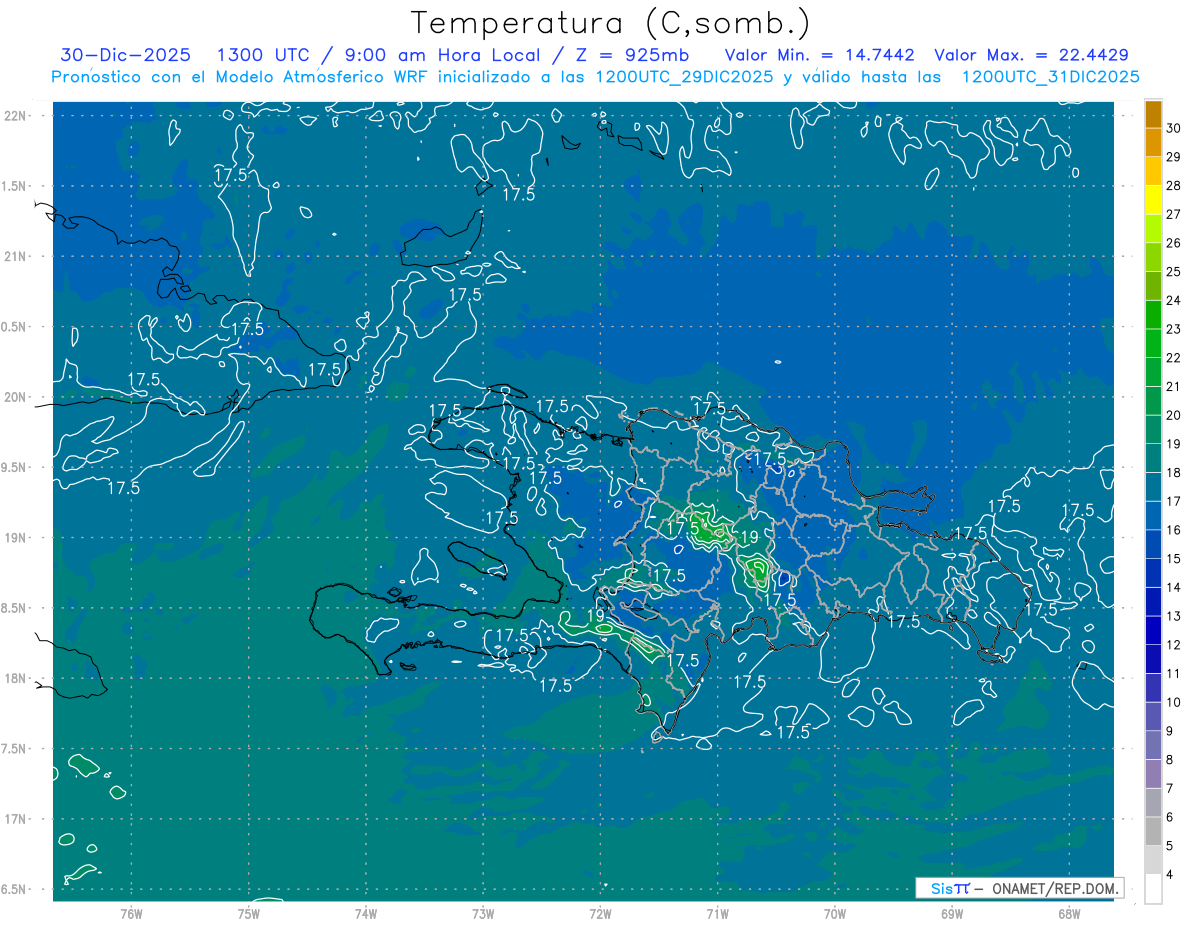Image resolution: width=1200 pixels, height=927 pixels.
Task: Click the "70W" longitude axis label
Action: (835, 913)
